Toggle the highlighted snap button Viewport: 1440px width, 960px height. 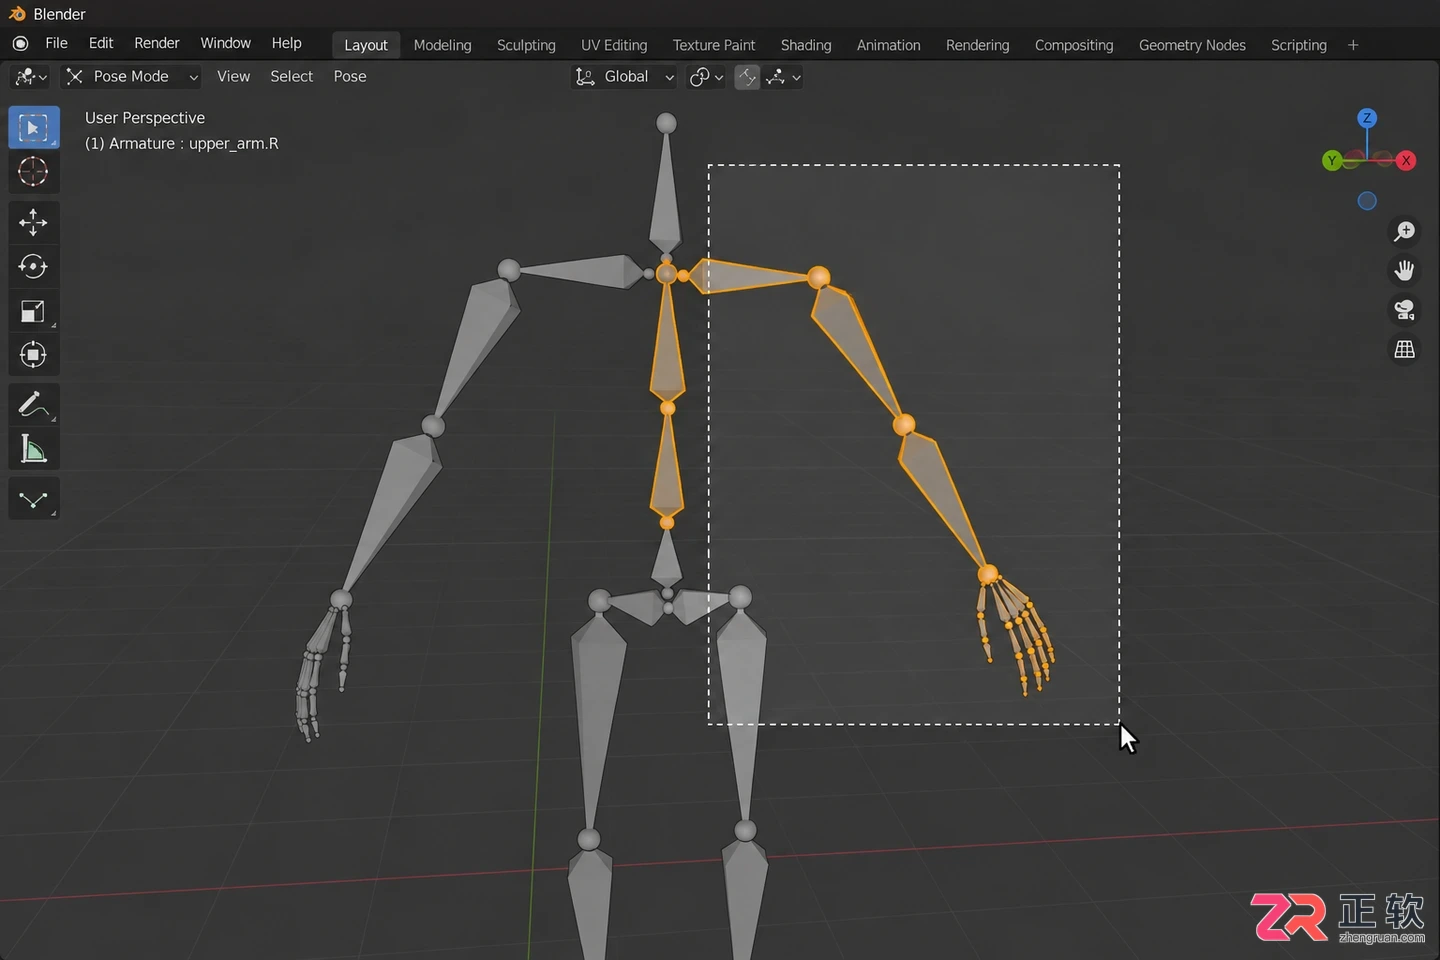[x=747, y=77]
